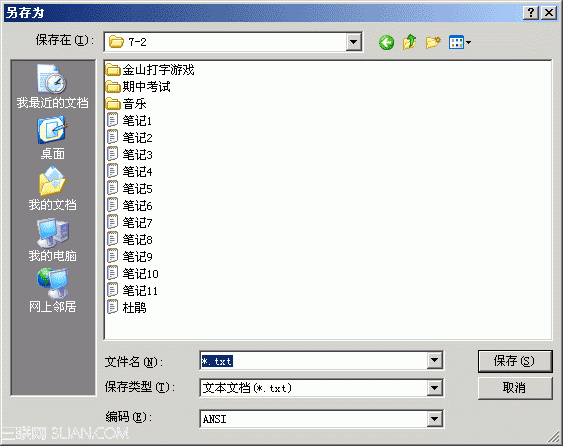Click the 保存(S) button
Image resolution: width=563 pixels, height=446 pixels.
tap(515, 361)
